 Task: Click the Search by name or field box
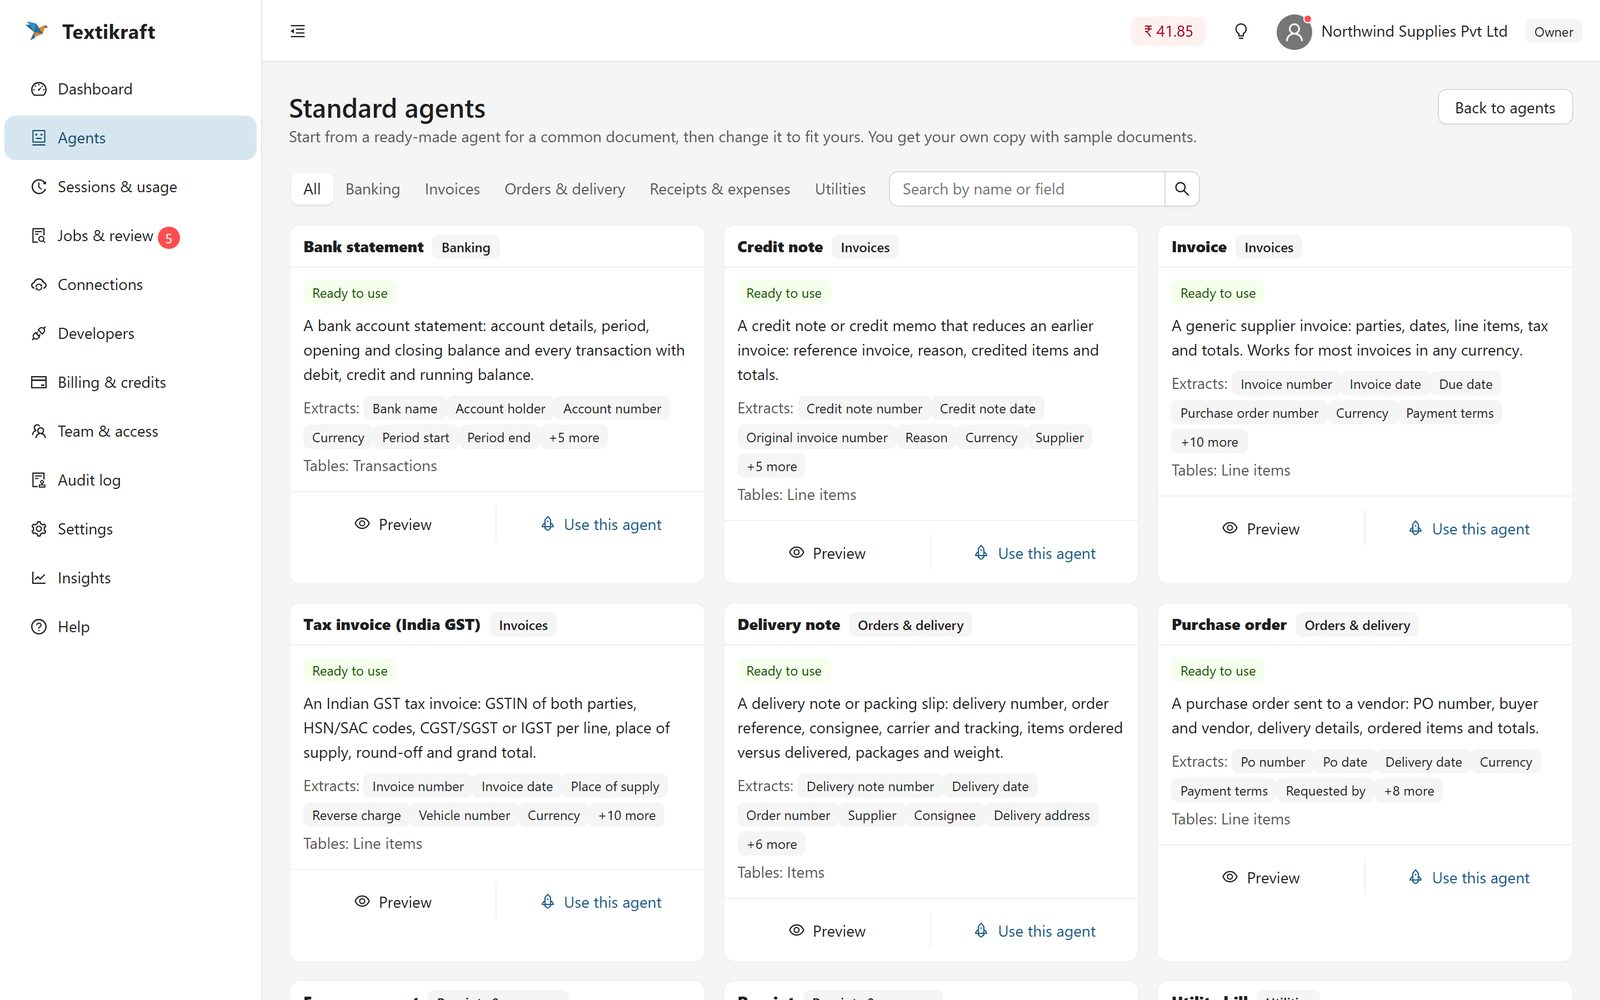tap(1027, 189)
